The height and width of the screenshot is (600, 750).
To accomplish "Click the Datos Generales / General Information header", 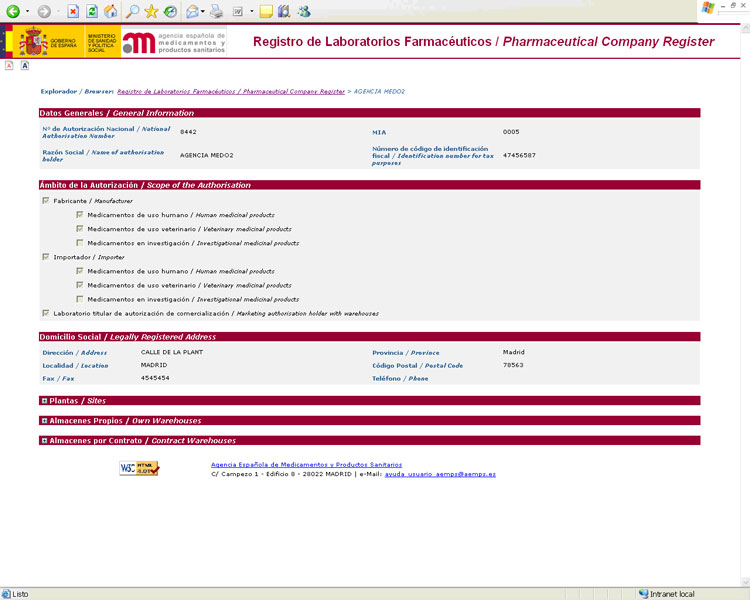I will coord(369,113).
